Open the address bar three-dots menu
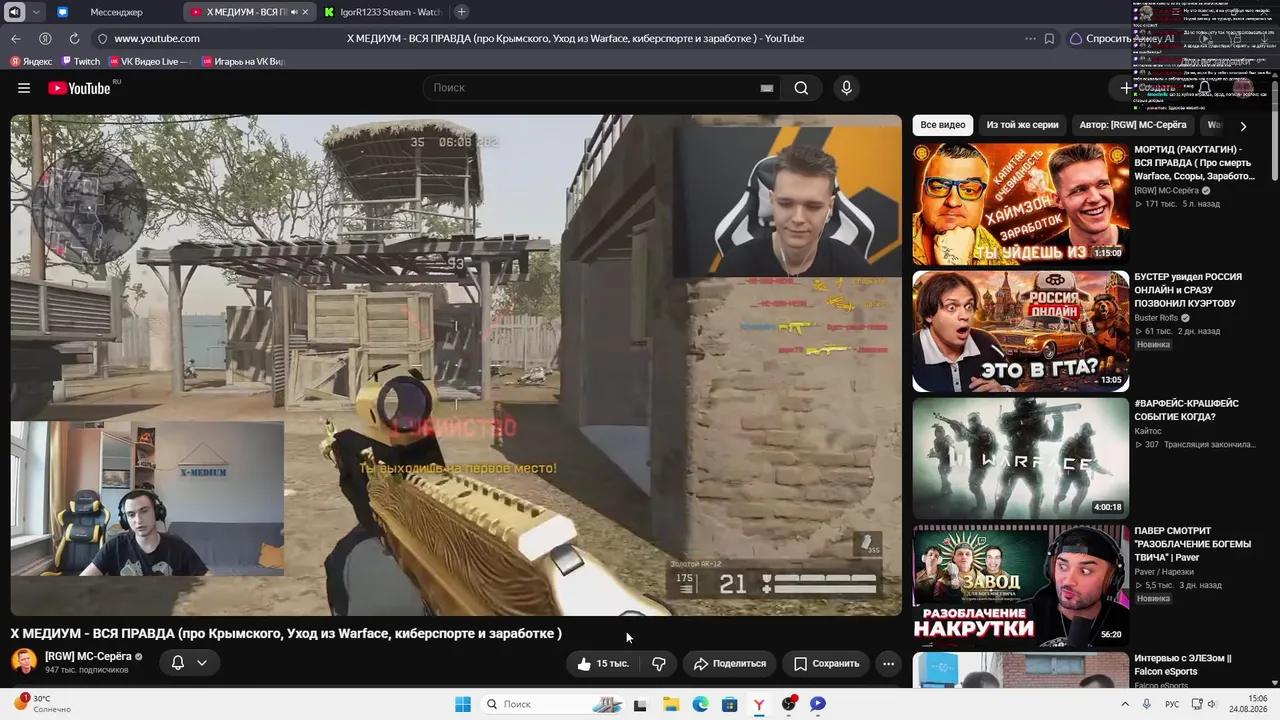This screenshot has height=720, width=1280. 1030,39
